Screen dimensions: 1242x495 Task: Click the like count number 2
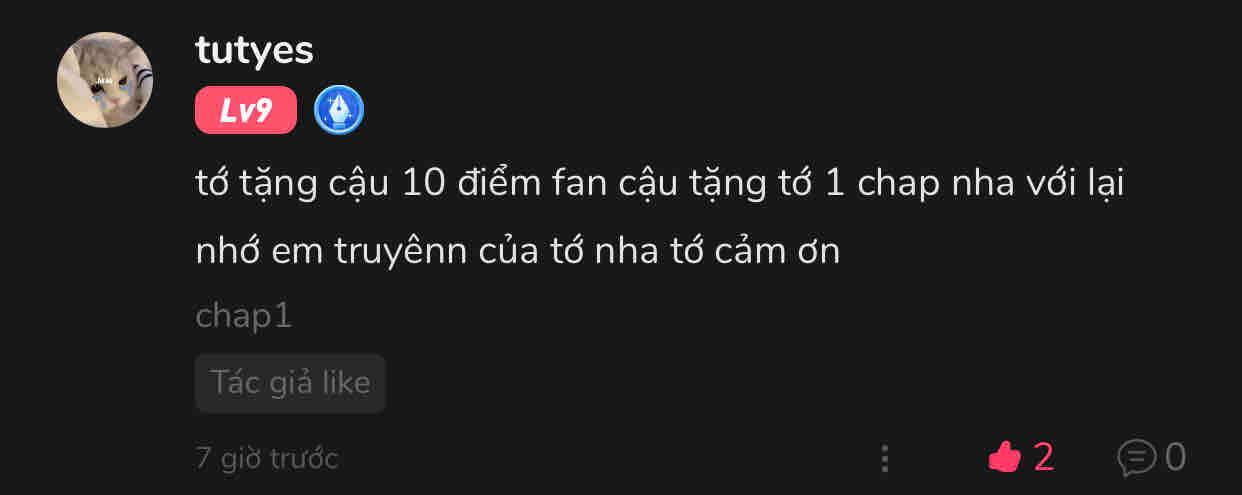(x=1043, y=458)
